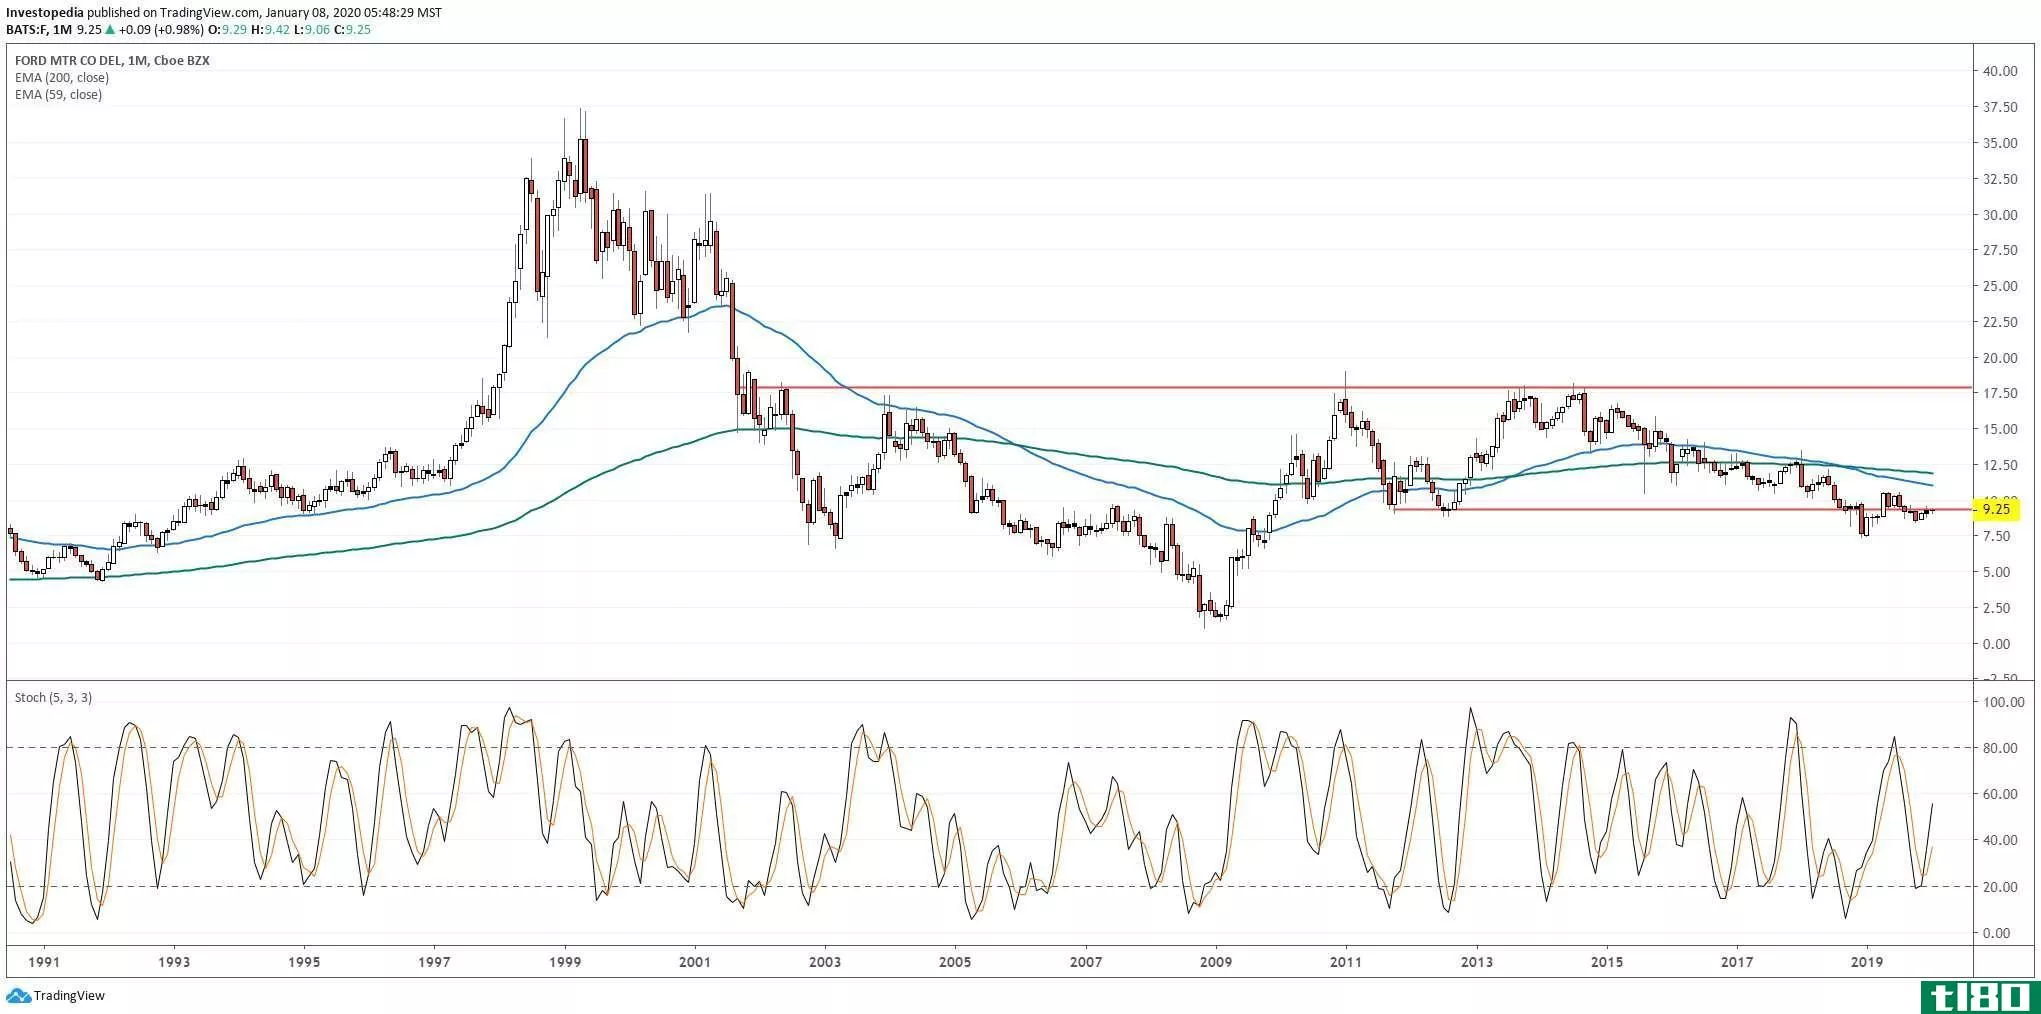This screenshot has height=1014, width=2041.
Task: Click the TradingView logo at bottom left
Action: coord(56,996)
